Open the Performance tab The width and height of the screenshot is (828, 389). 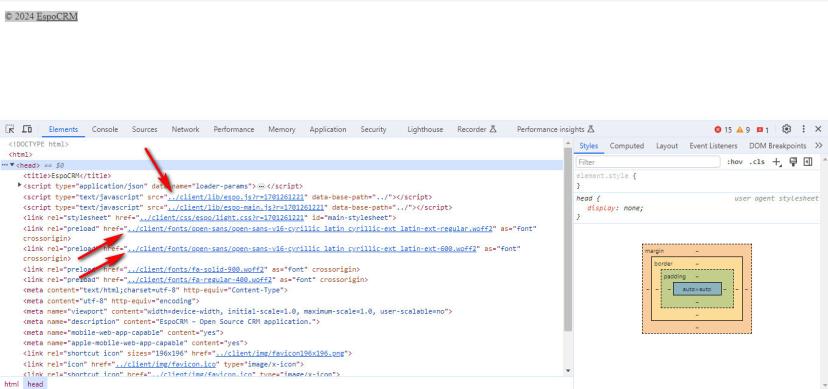click(x=234, y=129)
